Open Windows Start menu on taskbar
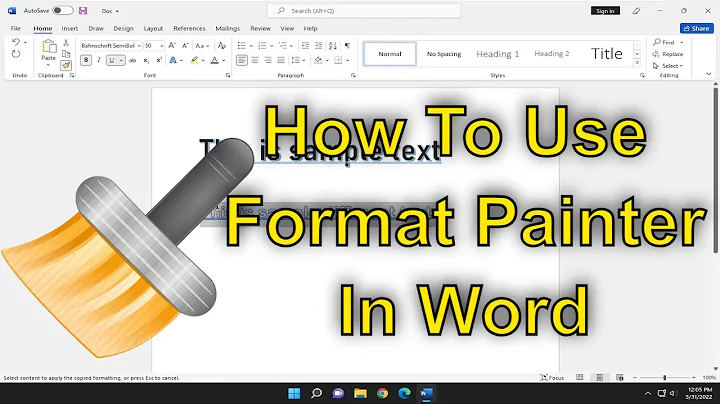The width and height of the screenshot is (720, 404). point(294,393)
